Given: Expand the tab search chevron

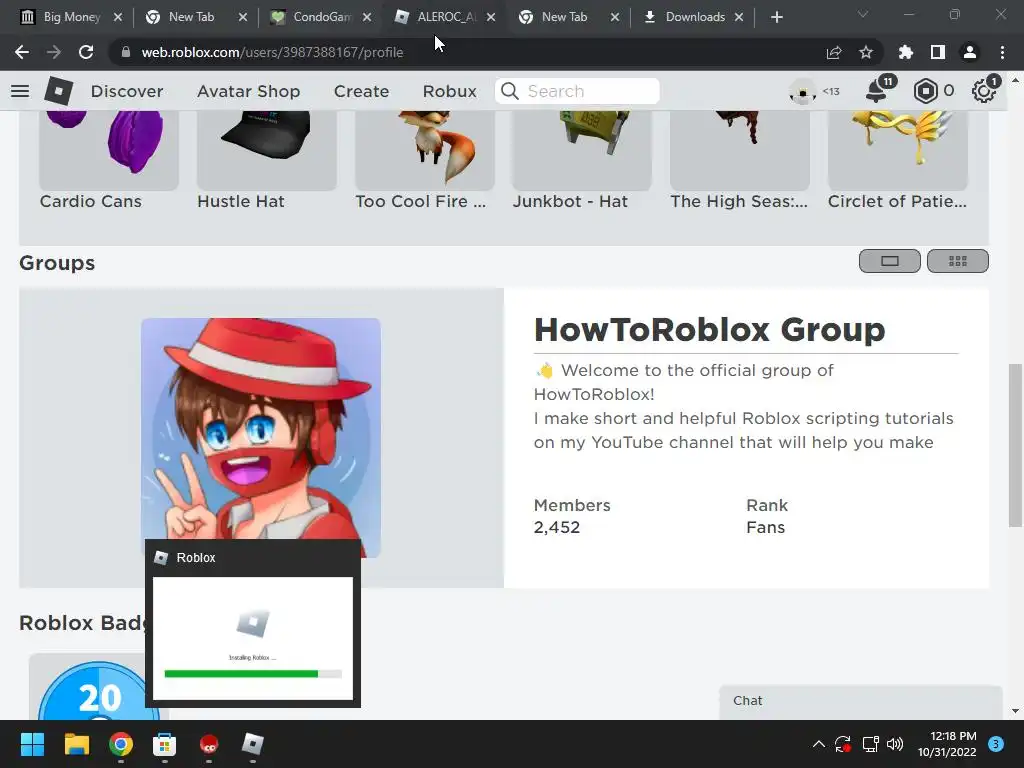Looking at the screenshot, I should pos(863,14).
